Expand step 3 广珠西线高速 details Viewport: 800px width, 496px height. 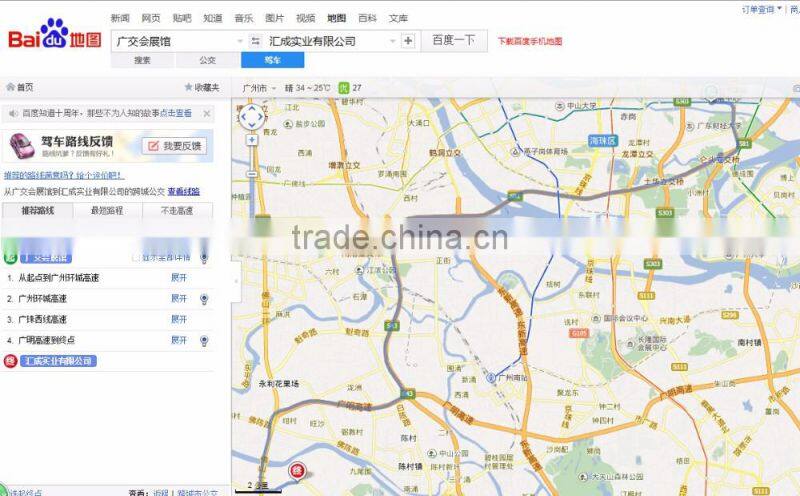(178, 319)
